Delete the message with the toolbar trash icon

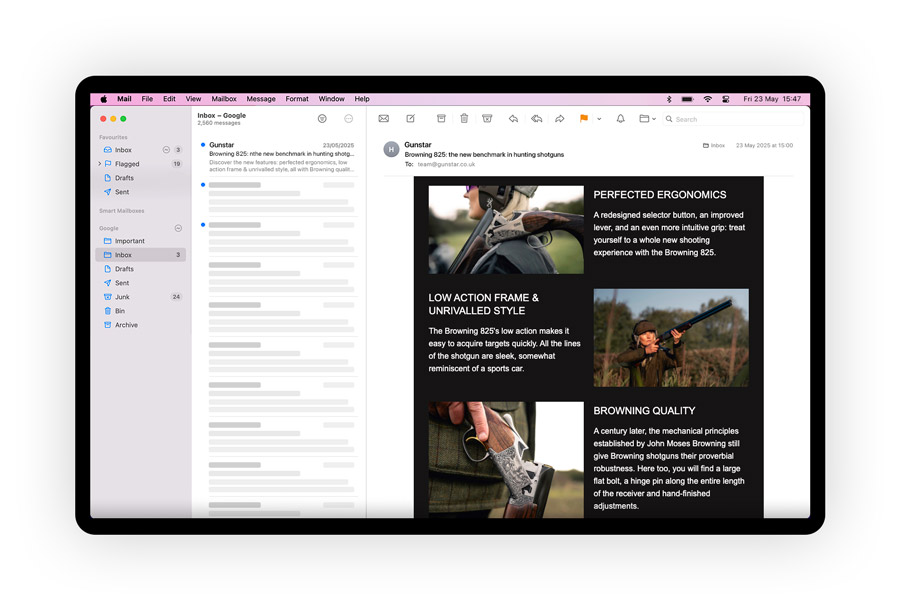(x=464, y=119)
